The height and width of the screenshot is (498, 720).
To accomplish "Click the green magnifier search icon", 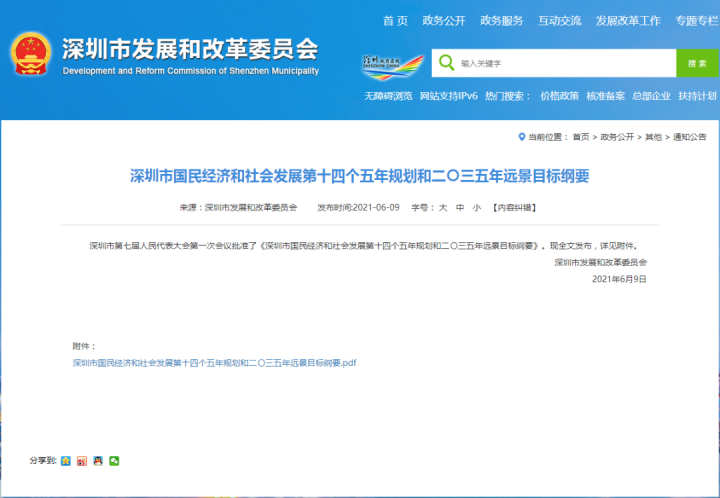I will click(446, 62).
